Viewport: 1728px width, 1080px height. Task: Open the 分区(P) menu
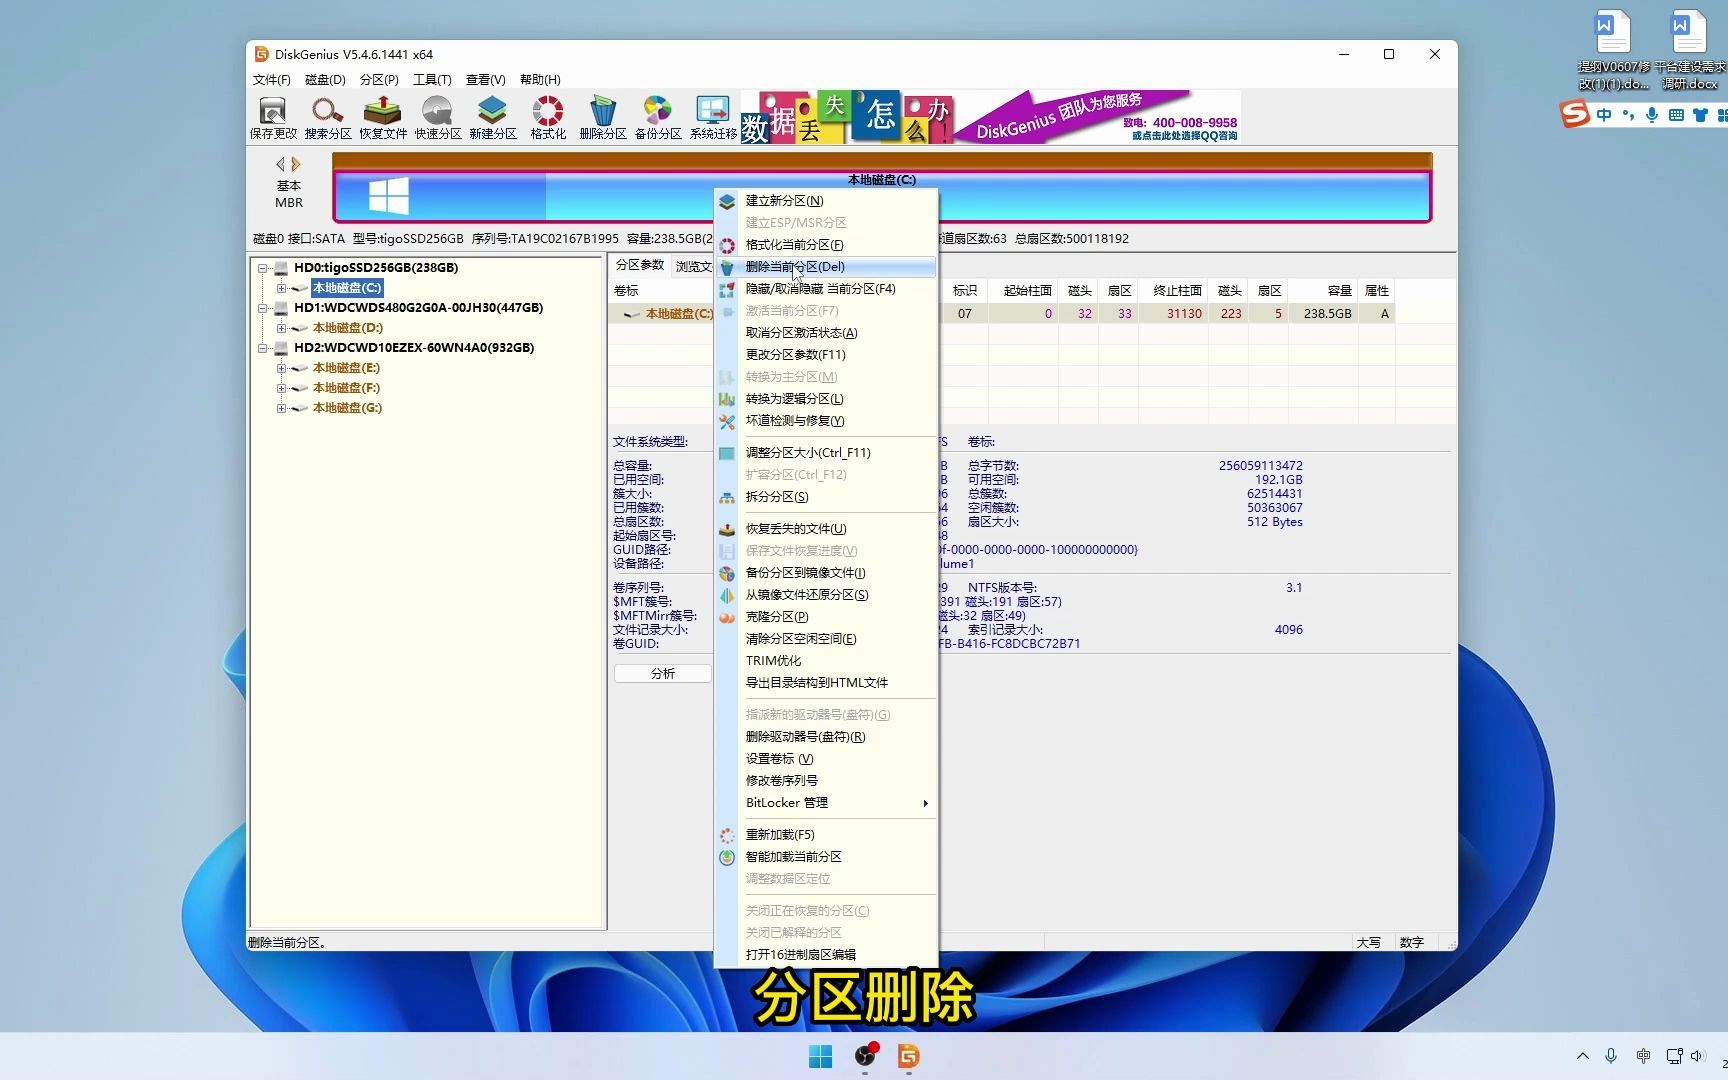(x=379, y=80)
